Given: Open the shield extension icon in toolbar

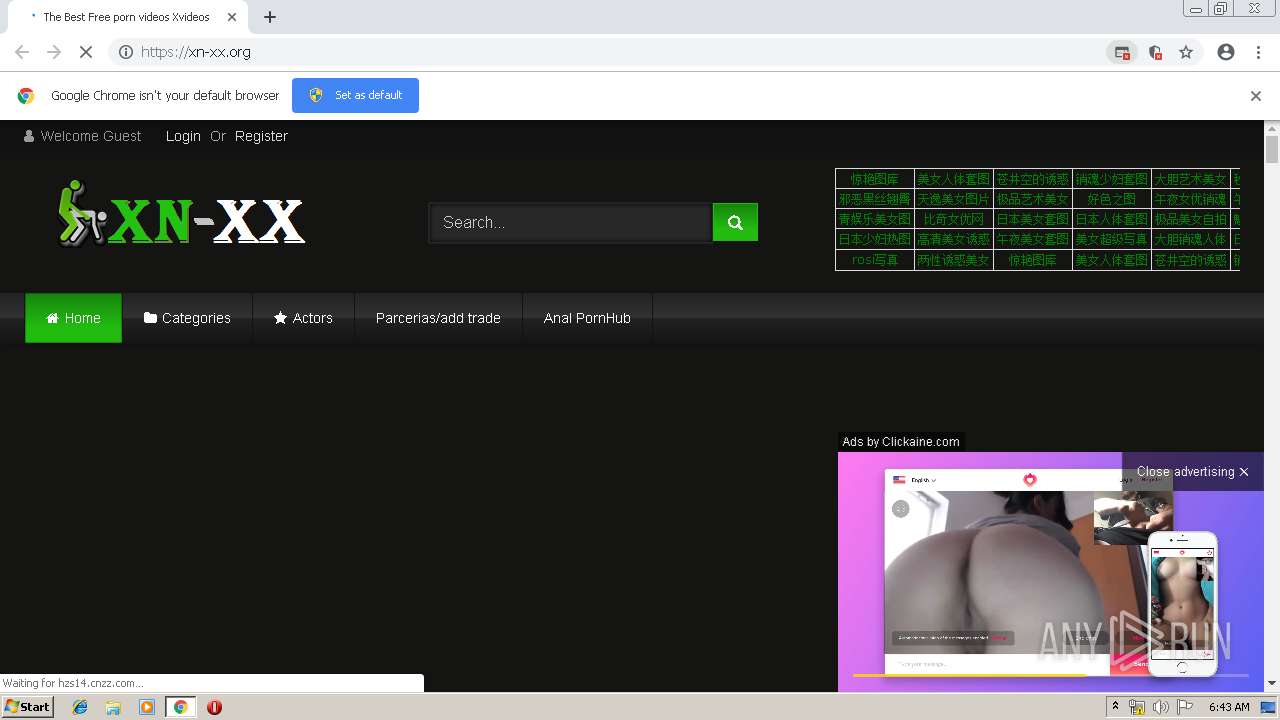Looking at the screenshot, I should click(1155, 52).
